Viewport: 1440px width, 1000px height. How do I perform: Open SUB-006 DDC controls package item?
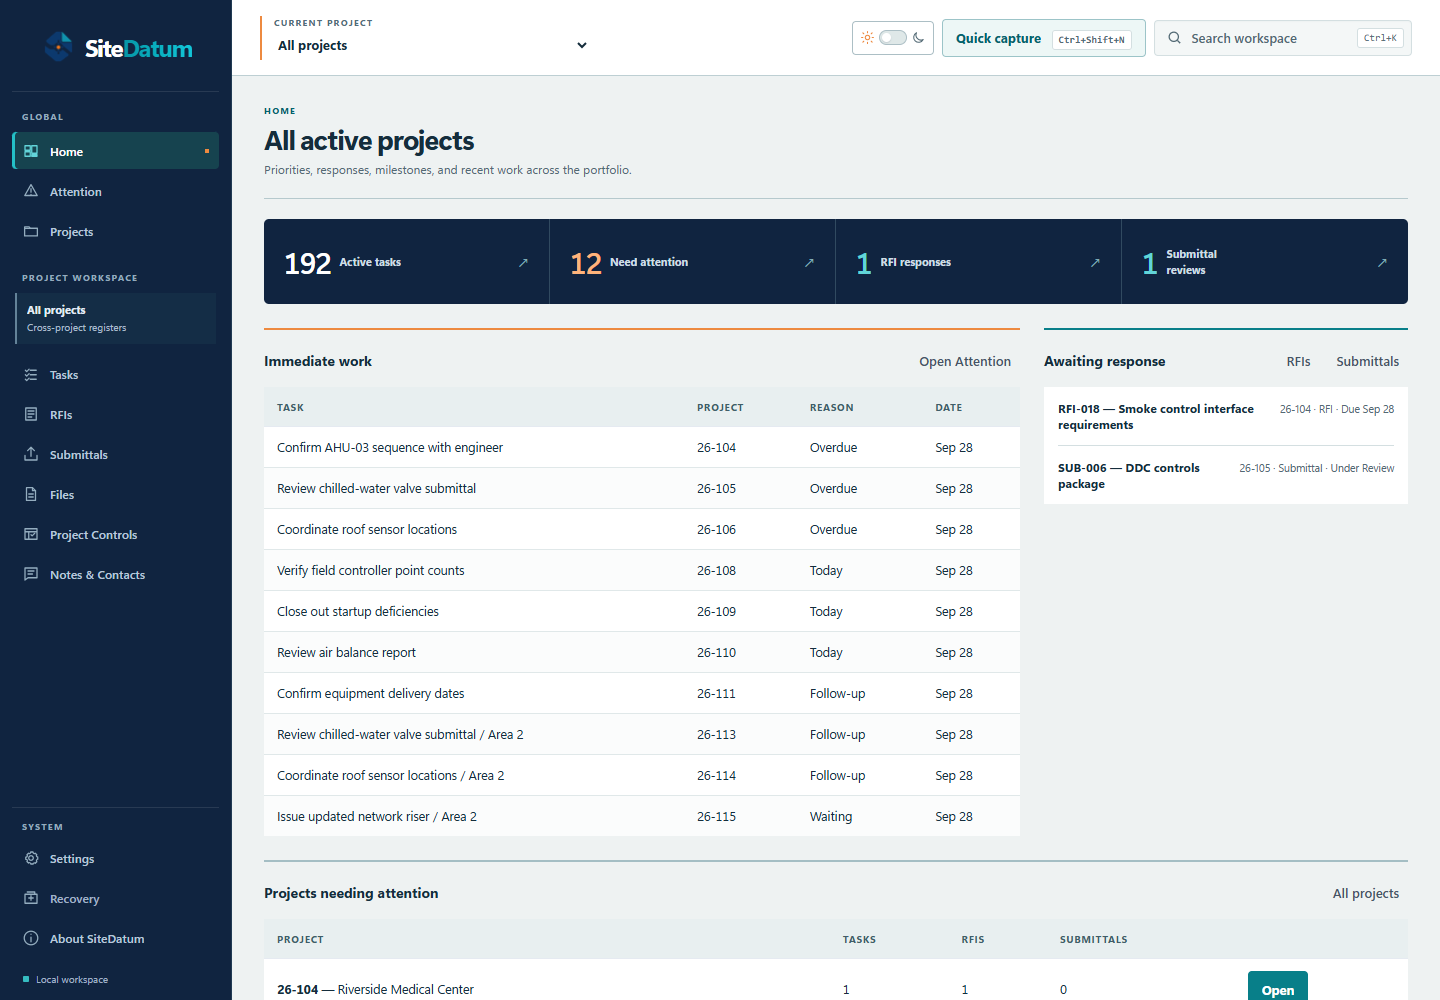[1225, 476]
